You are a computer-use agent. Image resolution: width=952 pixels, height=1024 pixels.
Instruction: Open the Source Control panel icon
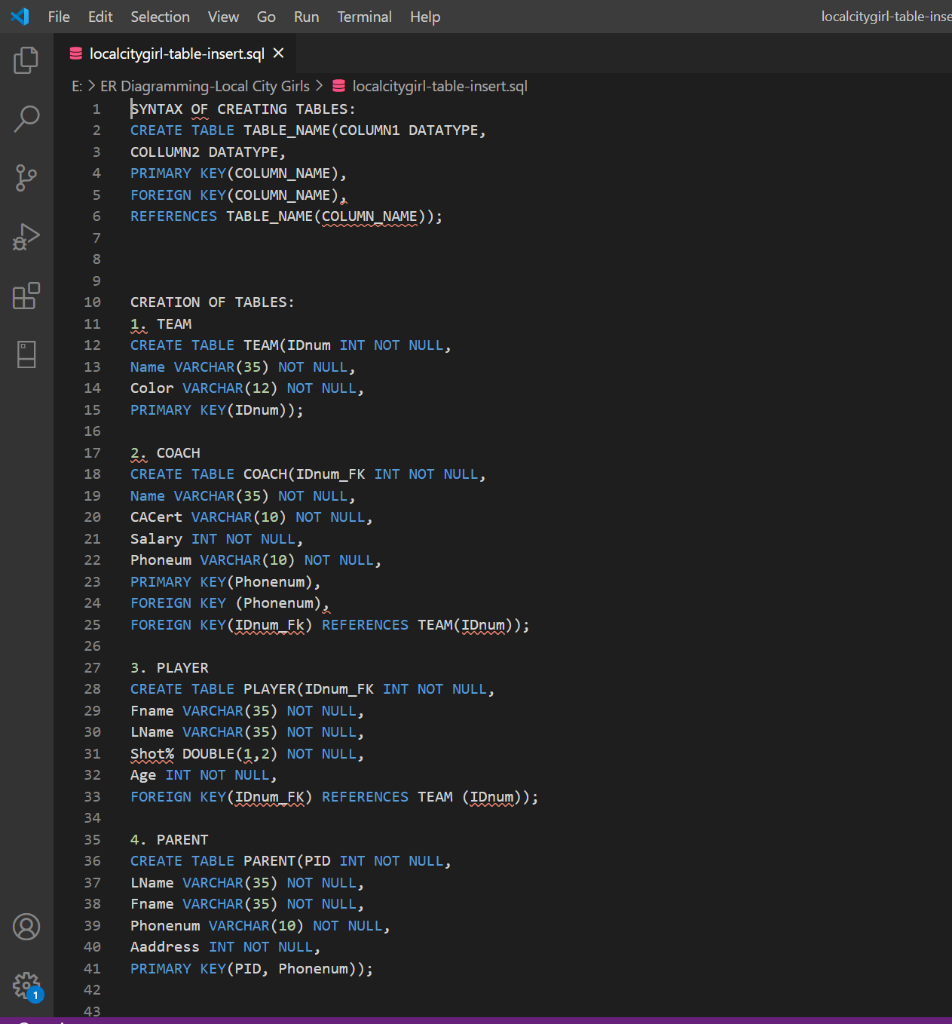pos(26,178)
